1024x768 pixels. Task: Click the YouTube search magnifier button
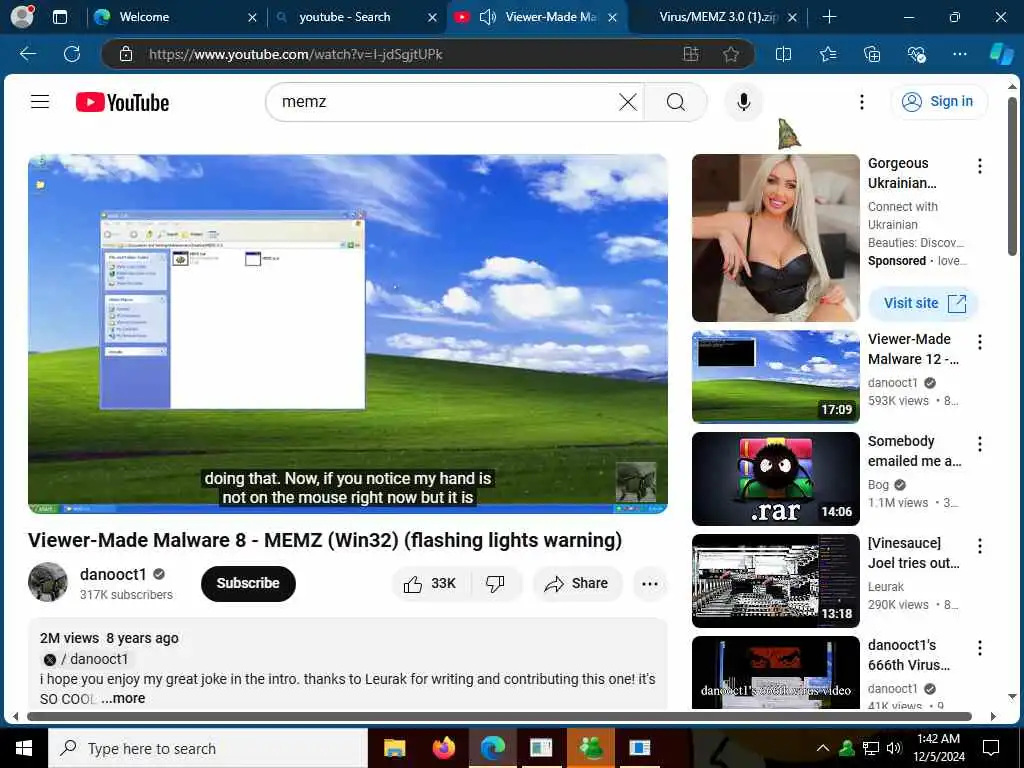click(676, 102)
